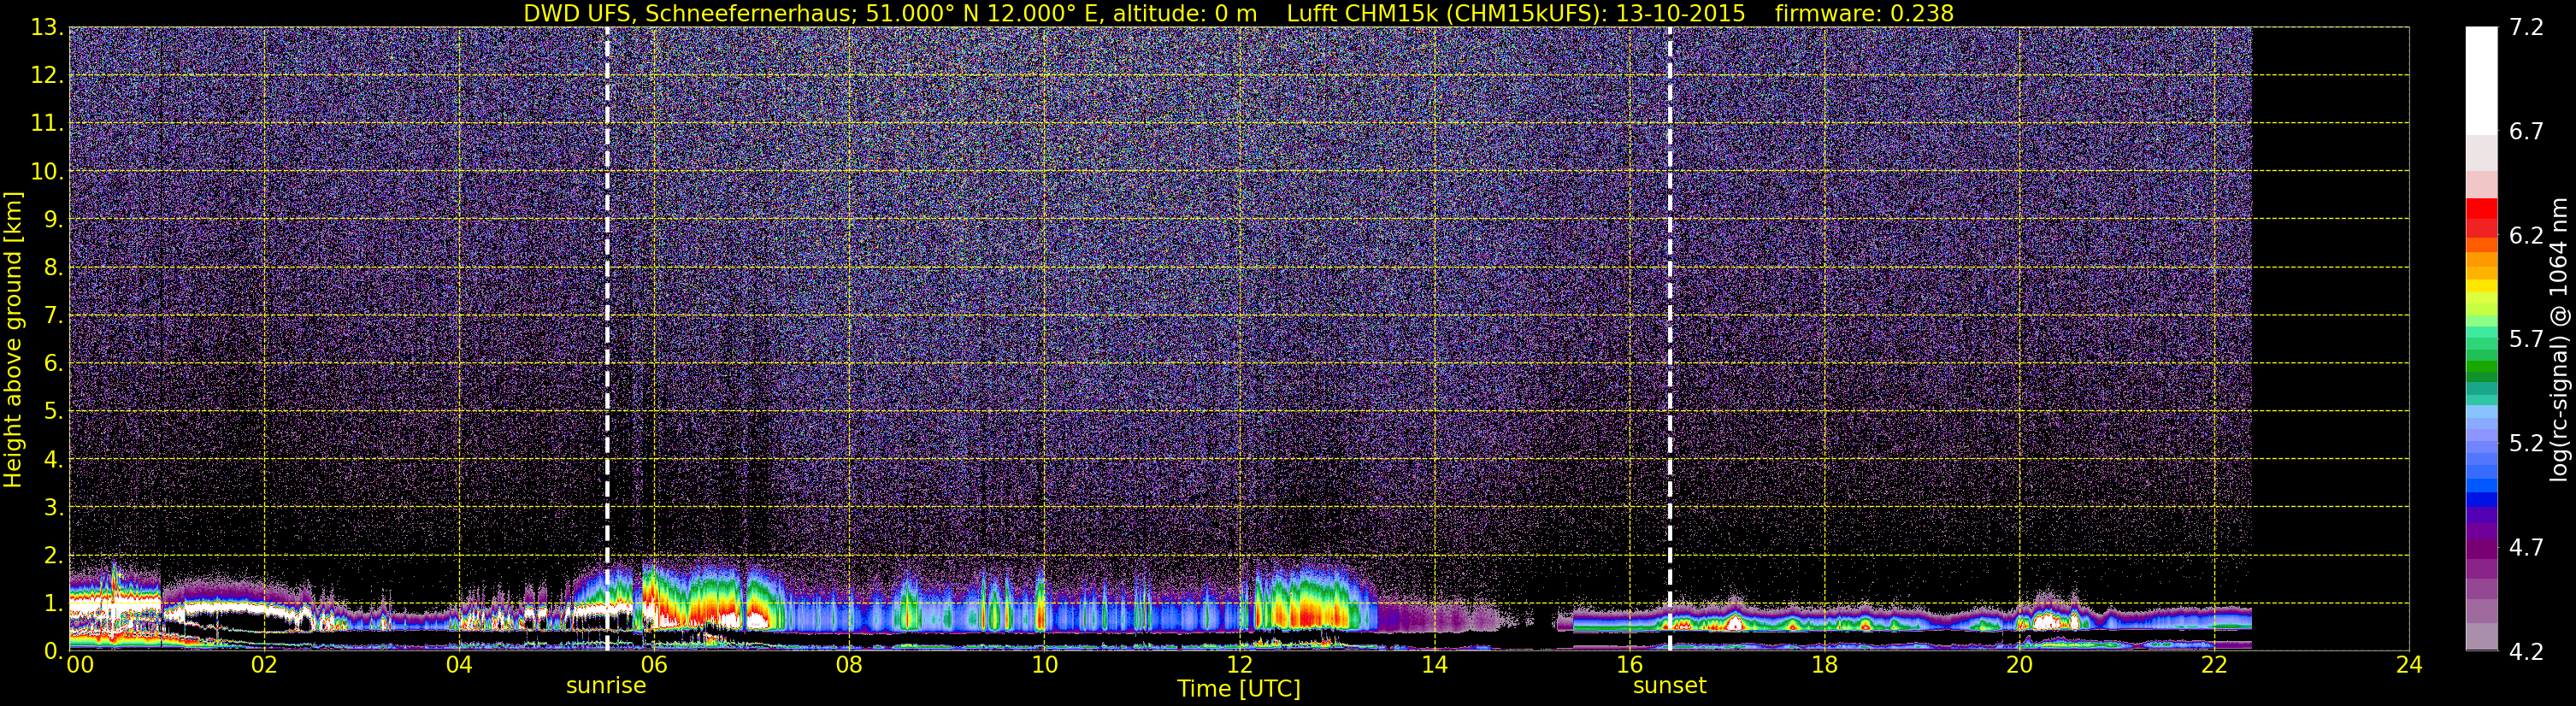Pick the dark blue band of the colorbar
This screenshot has height=706, width=2576.
[x=2481, y=499]
